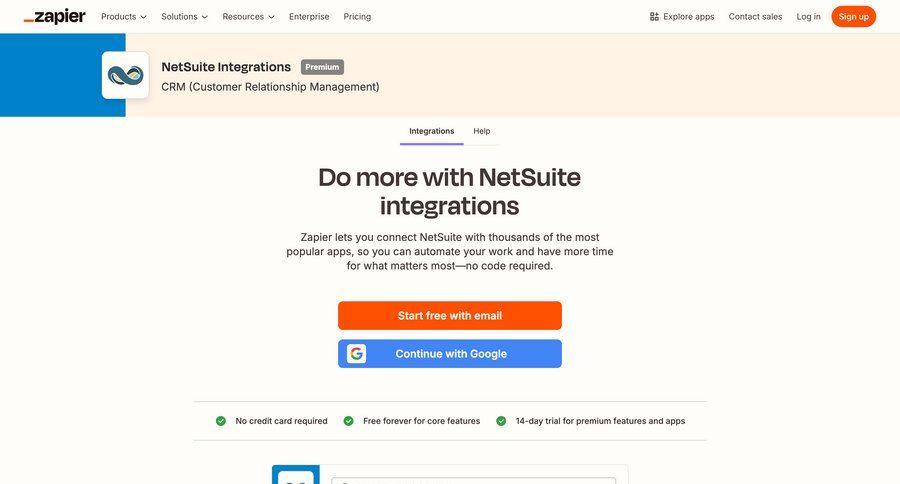
Task: Open the Enterprise page
Action: point(309,17)
